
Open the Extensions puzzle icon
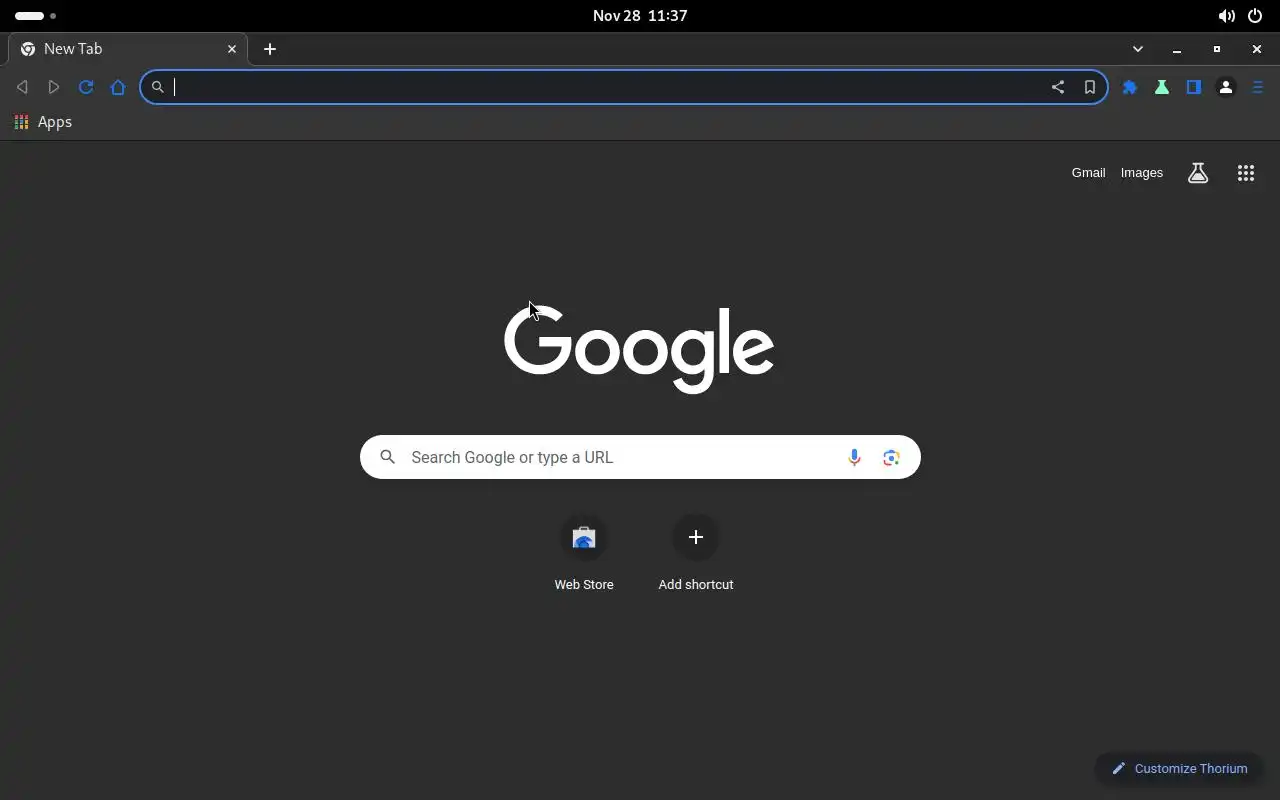(1130, 87)
